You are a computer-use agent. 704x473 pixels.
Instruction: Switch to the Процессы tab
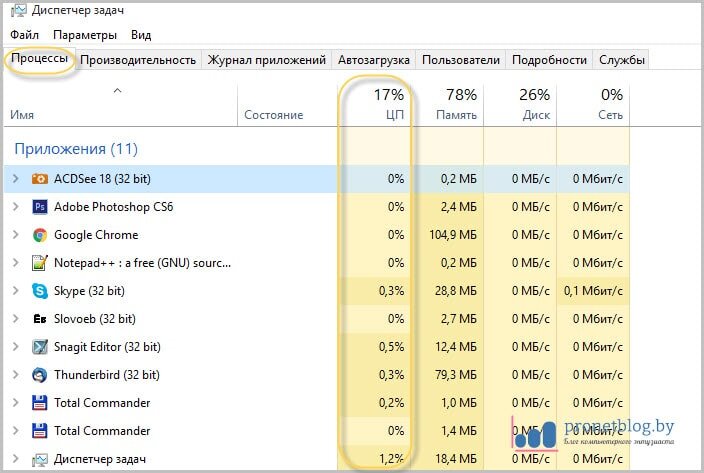[40, 58]
